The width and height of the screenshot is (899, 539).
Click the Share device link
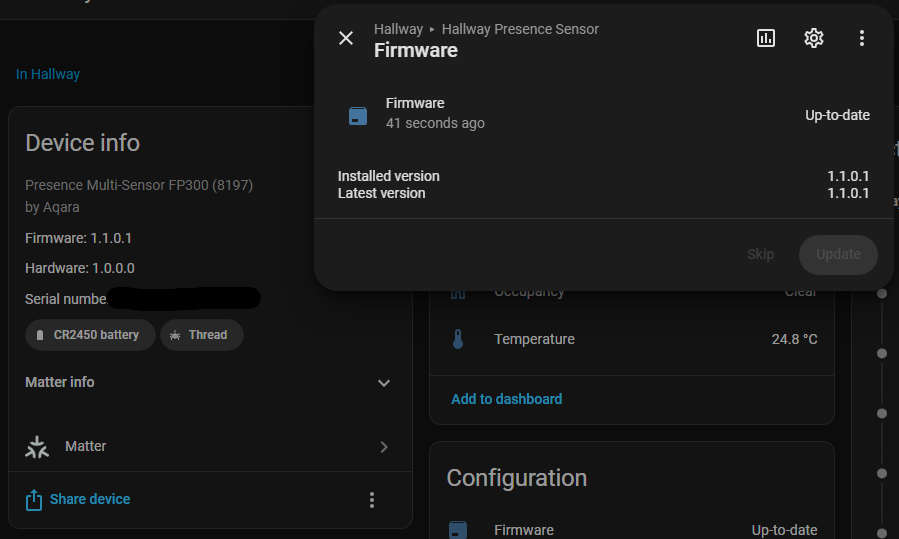click(x=90, y=499)
